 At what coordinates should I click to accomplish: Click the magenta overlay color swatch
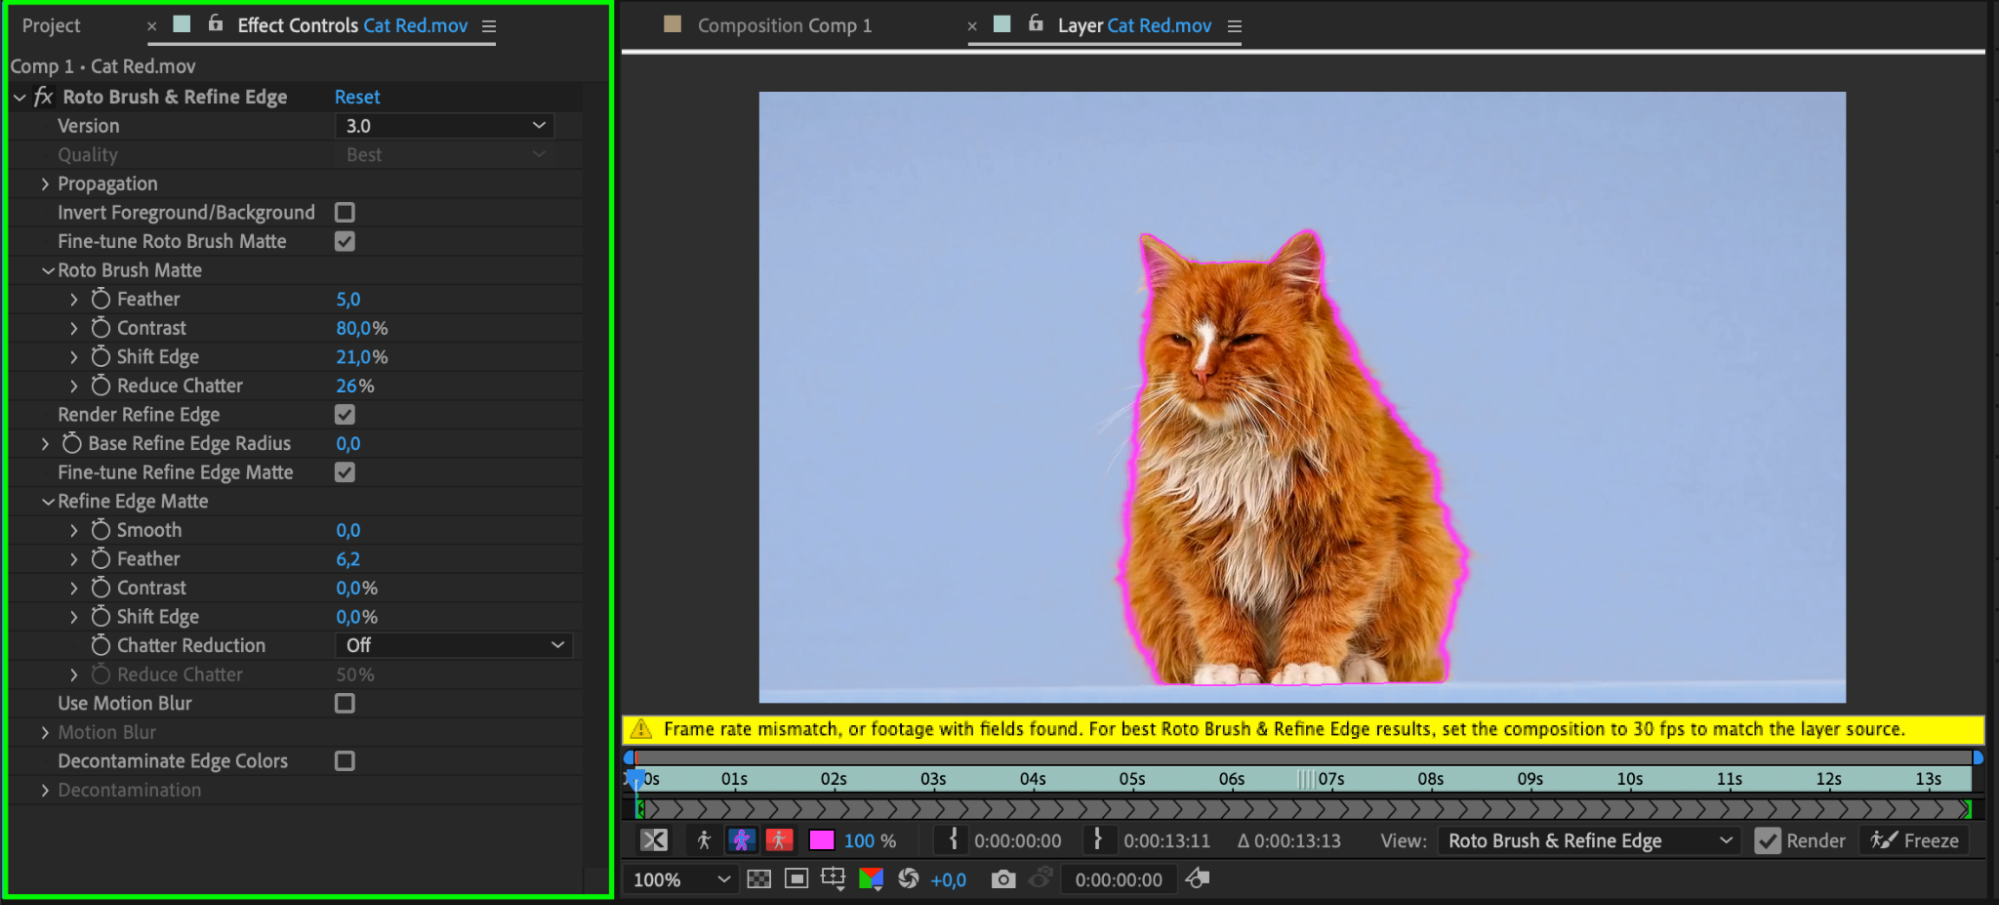pyautogui.click(x=821, y=840)
